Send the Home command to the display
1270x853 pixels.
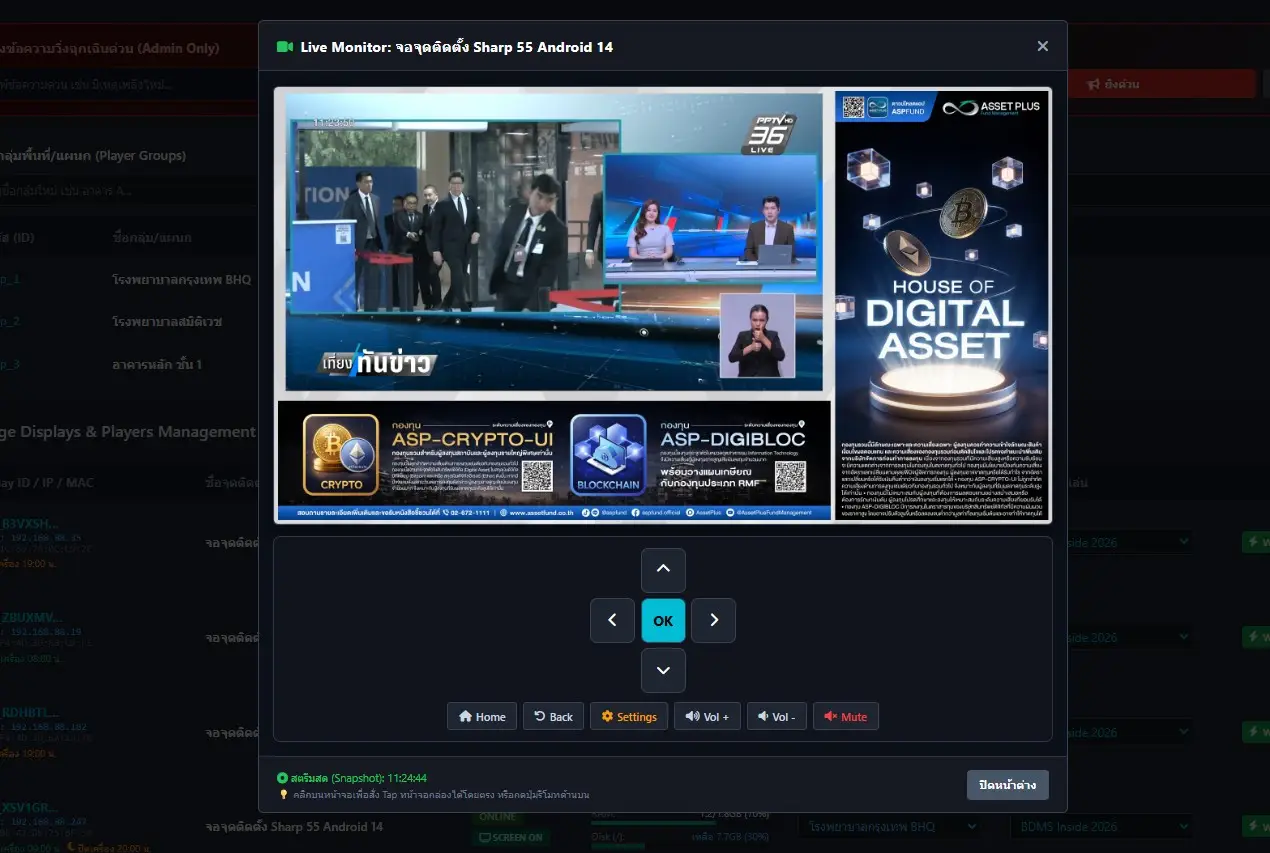(x=482, y=716)
